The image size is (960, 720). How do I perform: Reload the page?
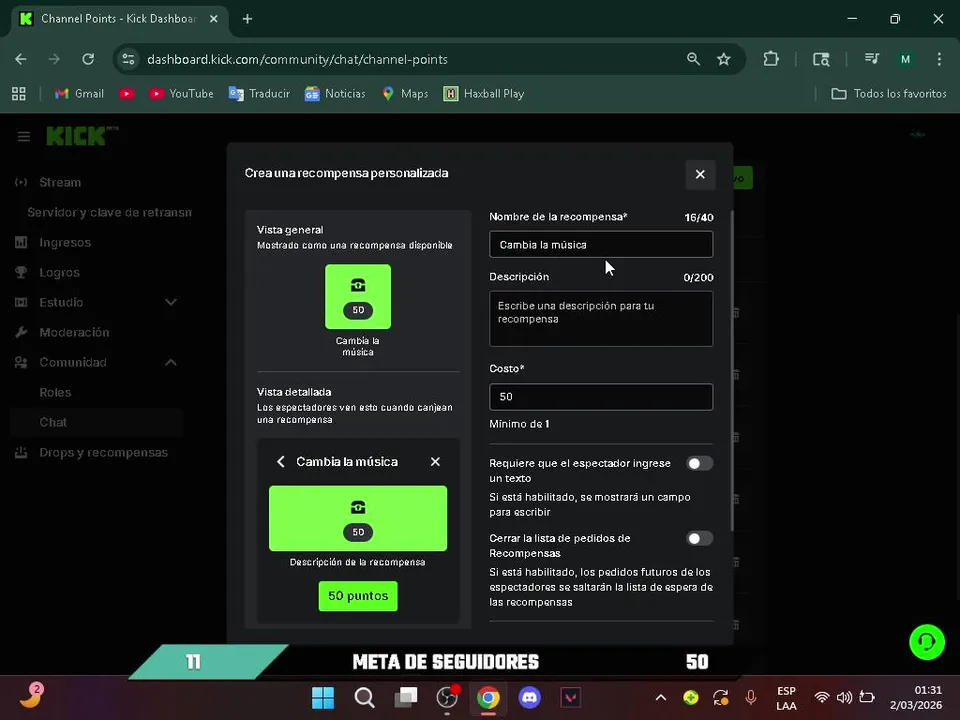coord(88,59)
